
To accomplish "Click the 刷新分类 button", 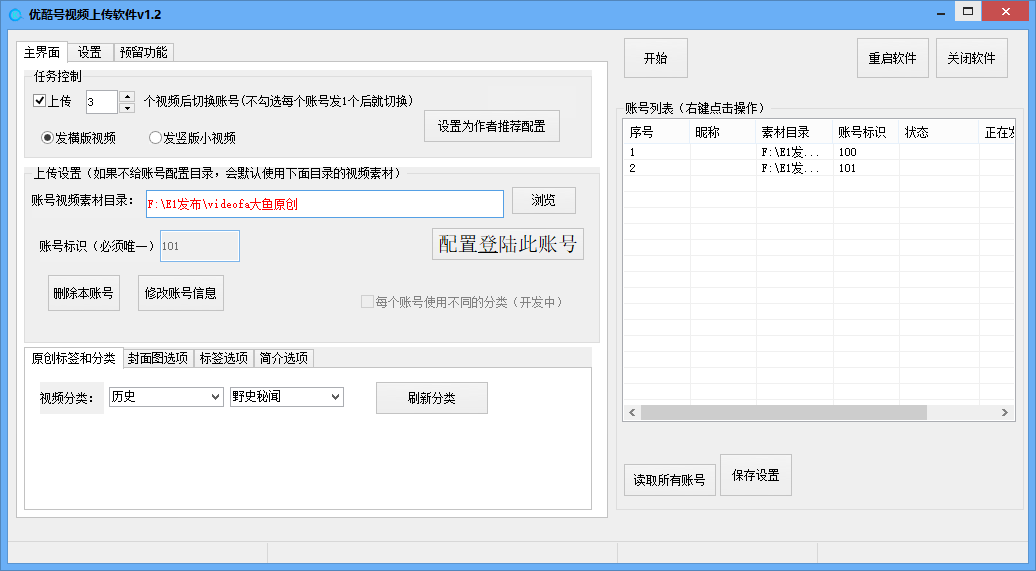I will pos(431,398).
